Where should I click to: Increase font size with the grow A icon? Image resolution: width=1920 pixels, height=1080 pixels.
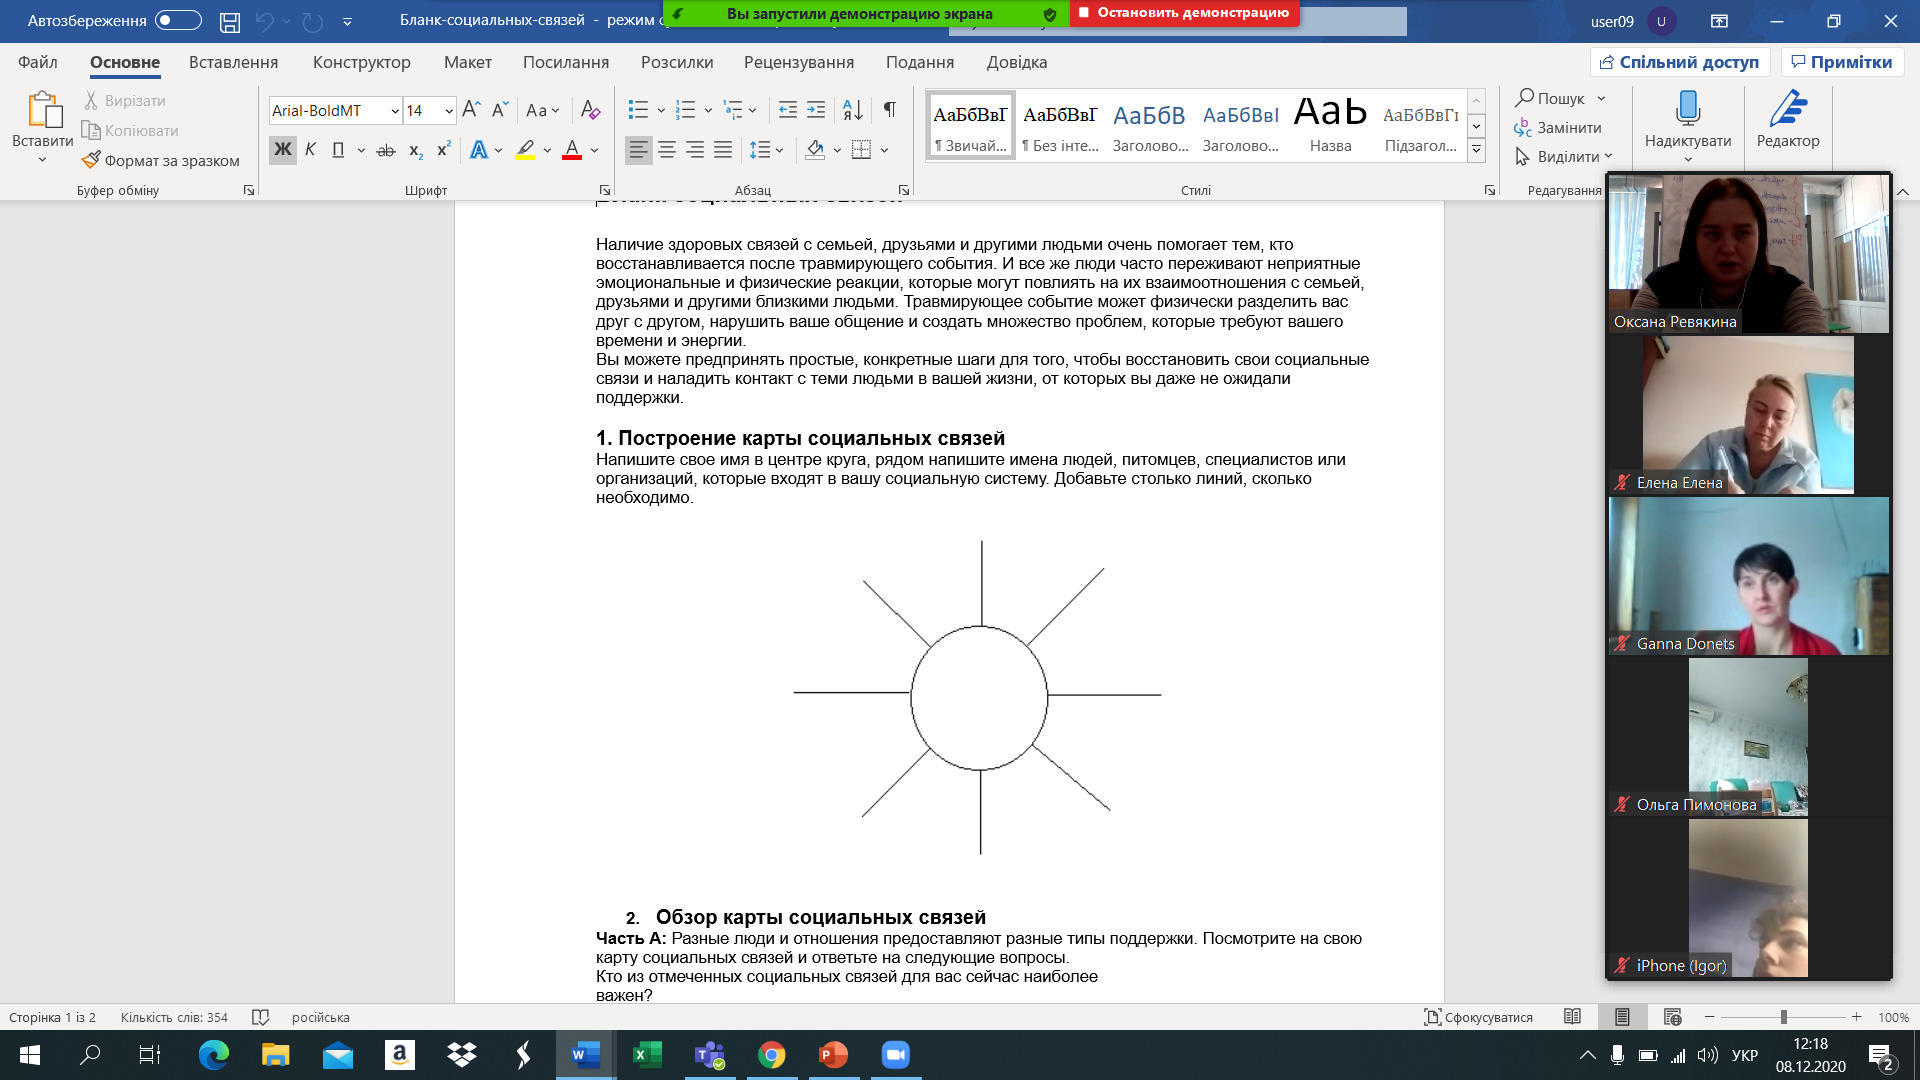click(472, 110)
